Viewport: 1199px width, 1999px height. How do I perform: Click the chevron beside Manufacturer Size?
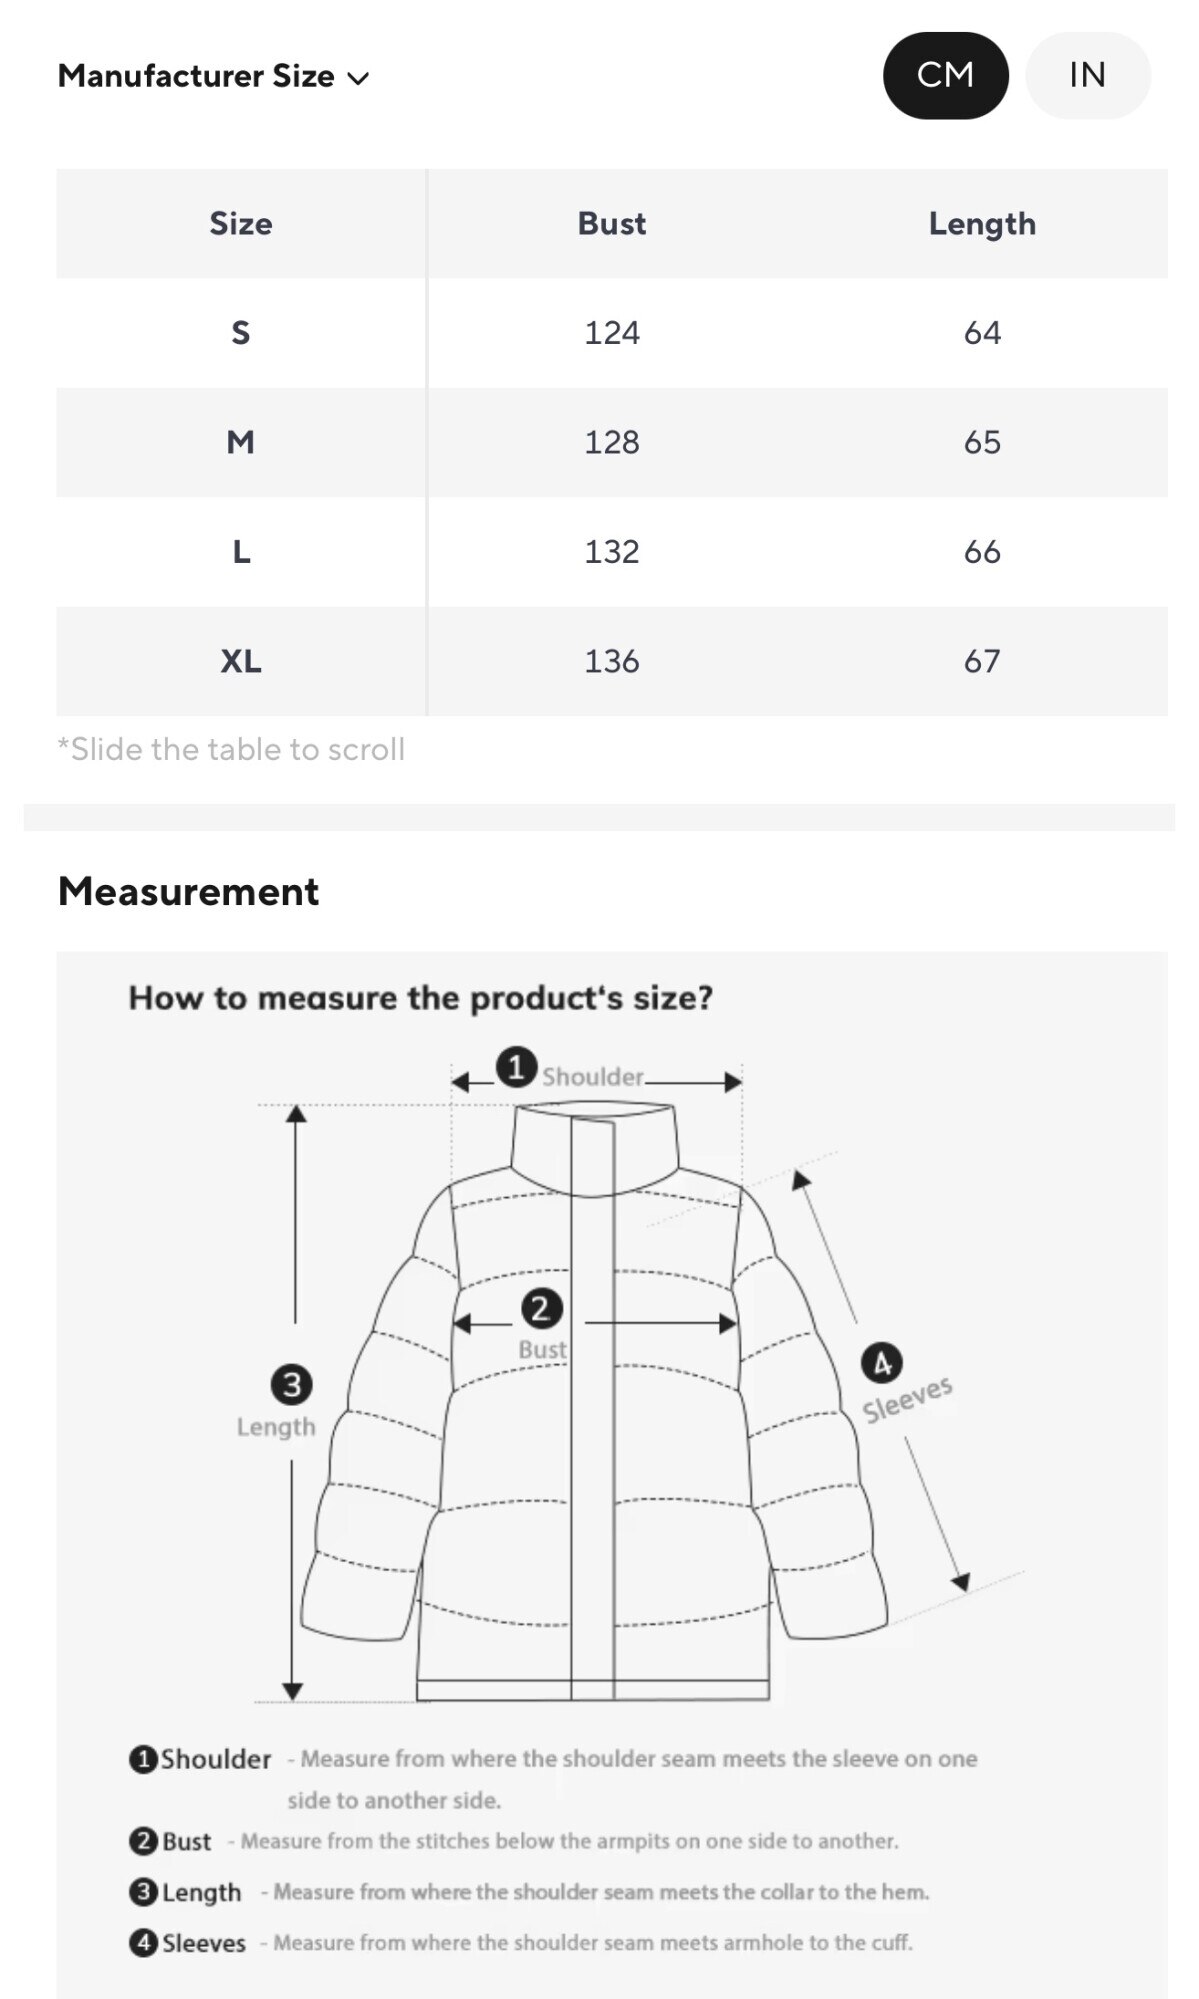(x=358, y=78)
